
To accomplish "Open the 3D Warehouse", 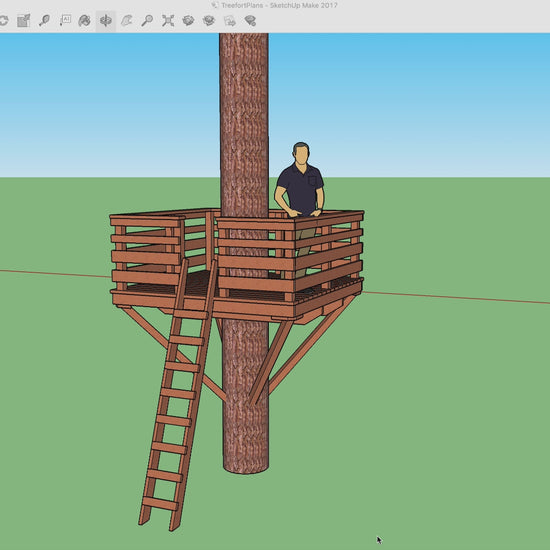I will coord(188,21).
